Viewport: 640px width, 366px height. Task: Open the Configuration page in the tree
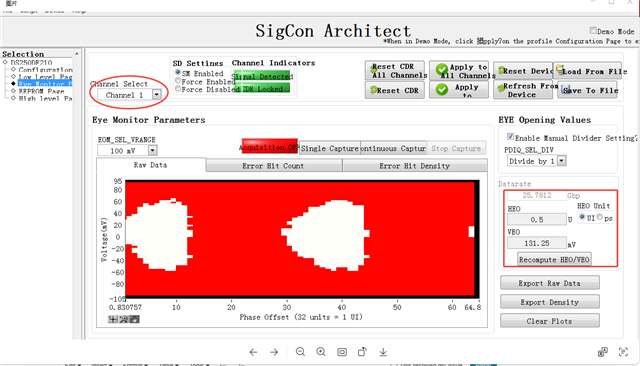pos(45,70)
